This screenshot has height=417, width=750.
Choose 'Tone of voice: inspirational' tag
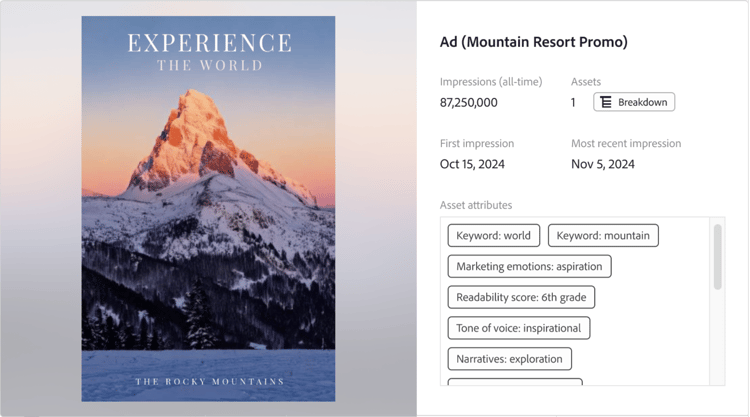point(518,327)
